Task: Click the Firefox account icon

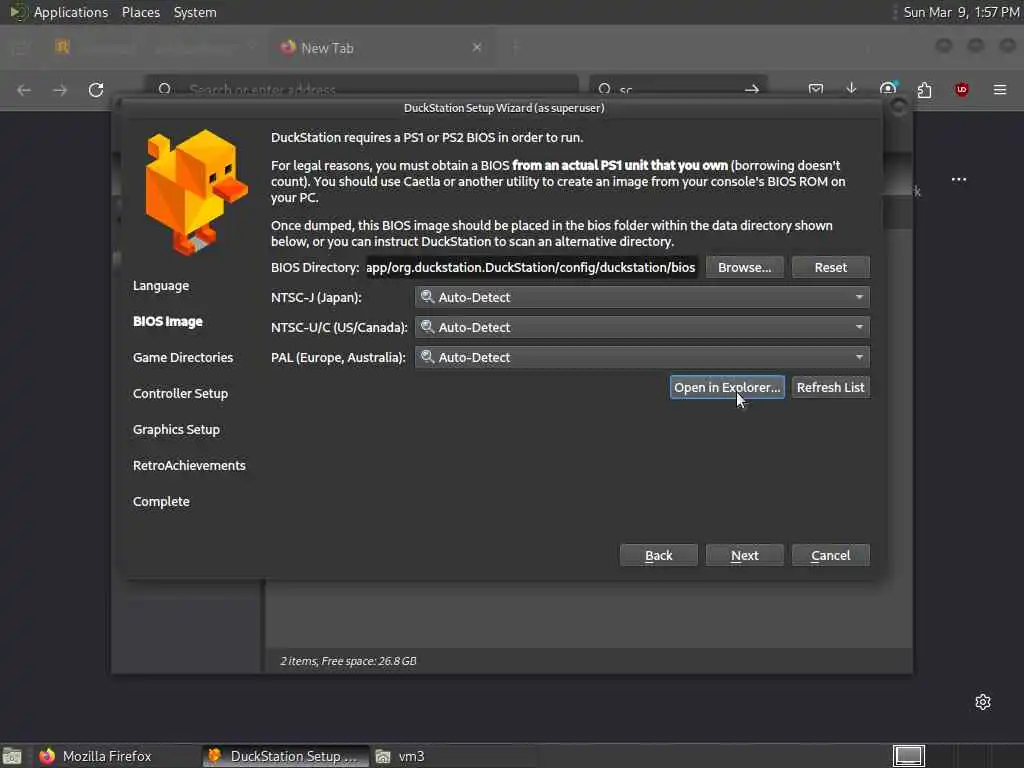Action: click(x=888, y=88)
